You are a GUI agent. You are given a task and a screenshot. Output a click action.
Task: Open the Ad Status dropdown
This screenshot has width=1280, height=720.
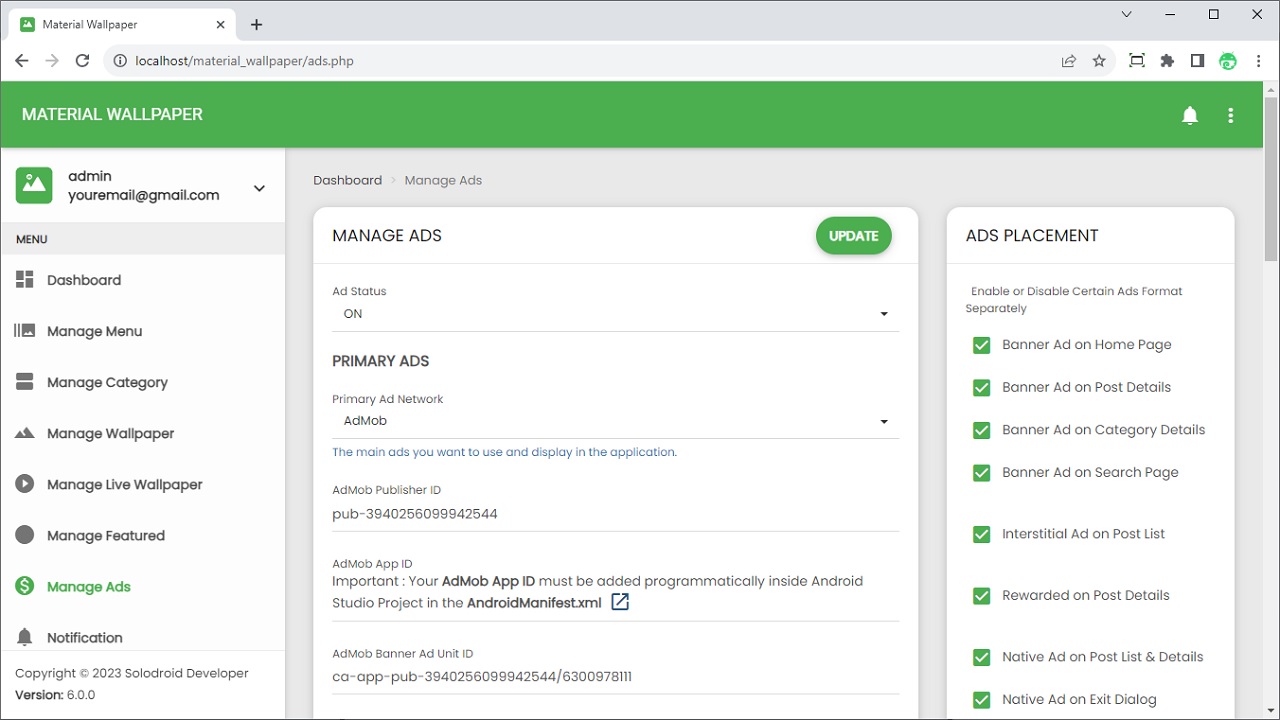tap(615, 314)
